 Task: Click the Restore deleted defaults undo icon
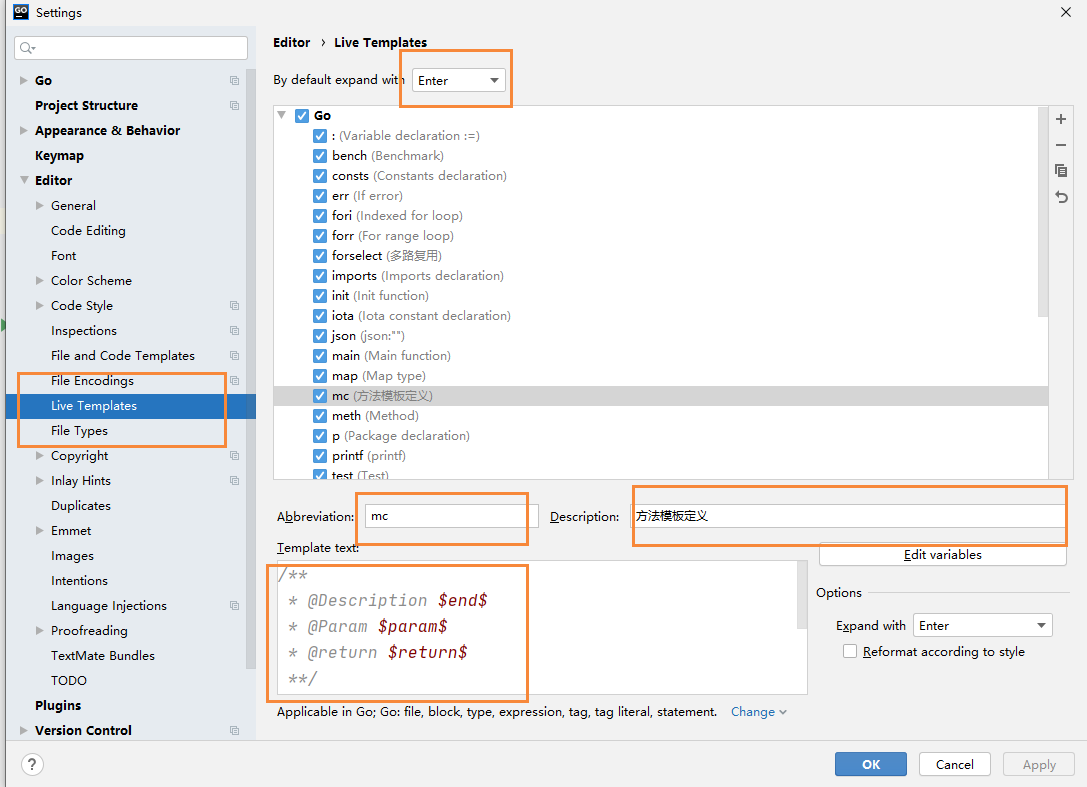coord(1061,197)
